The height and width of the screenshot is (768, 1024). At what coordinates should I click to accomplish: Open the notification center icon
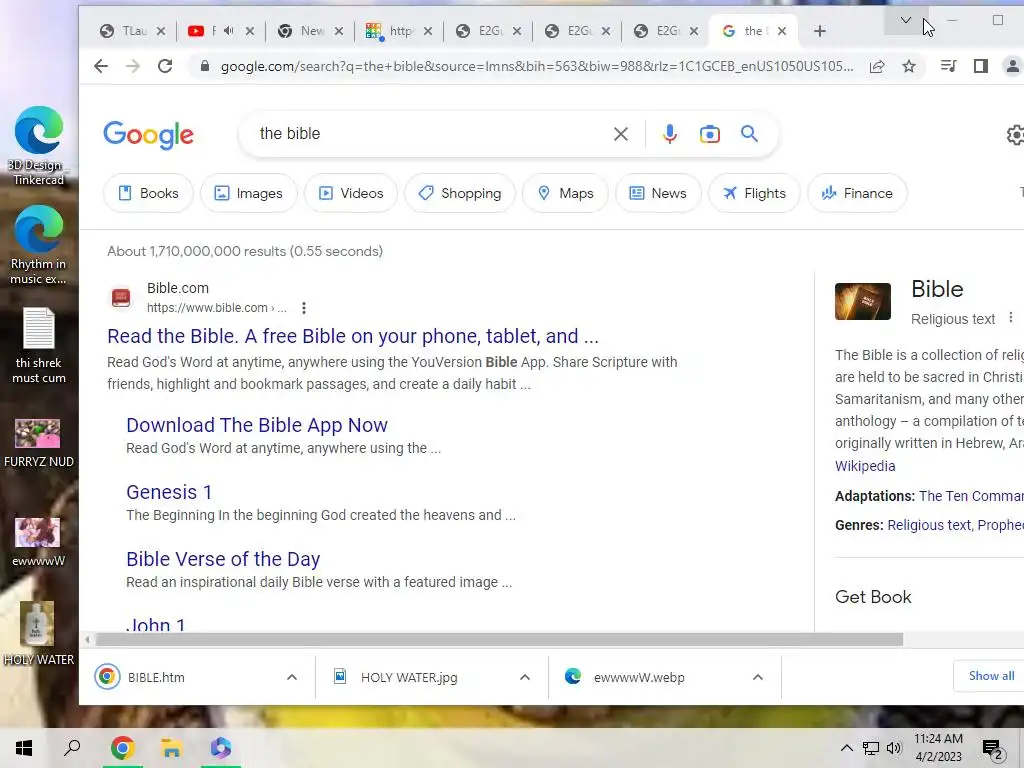pyautogui.click(x=993, y=748)
